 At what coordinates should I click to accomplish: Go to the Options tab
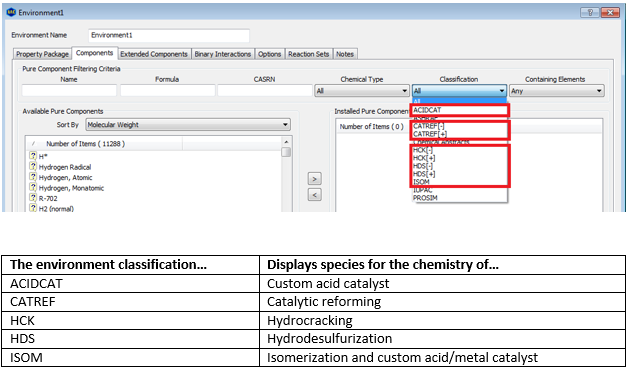pos(269,54)
